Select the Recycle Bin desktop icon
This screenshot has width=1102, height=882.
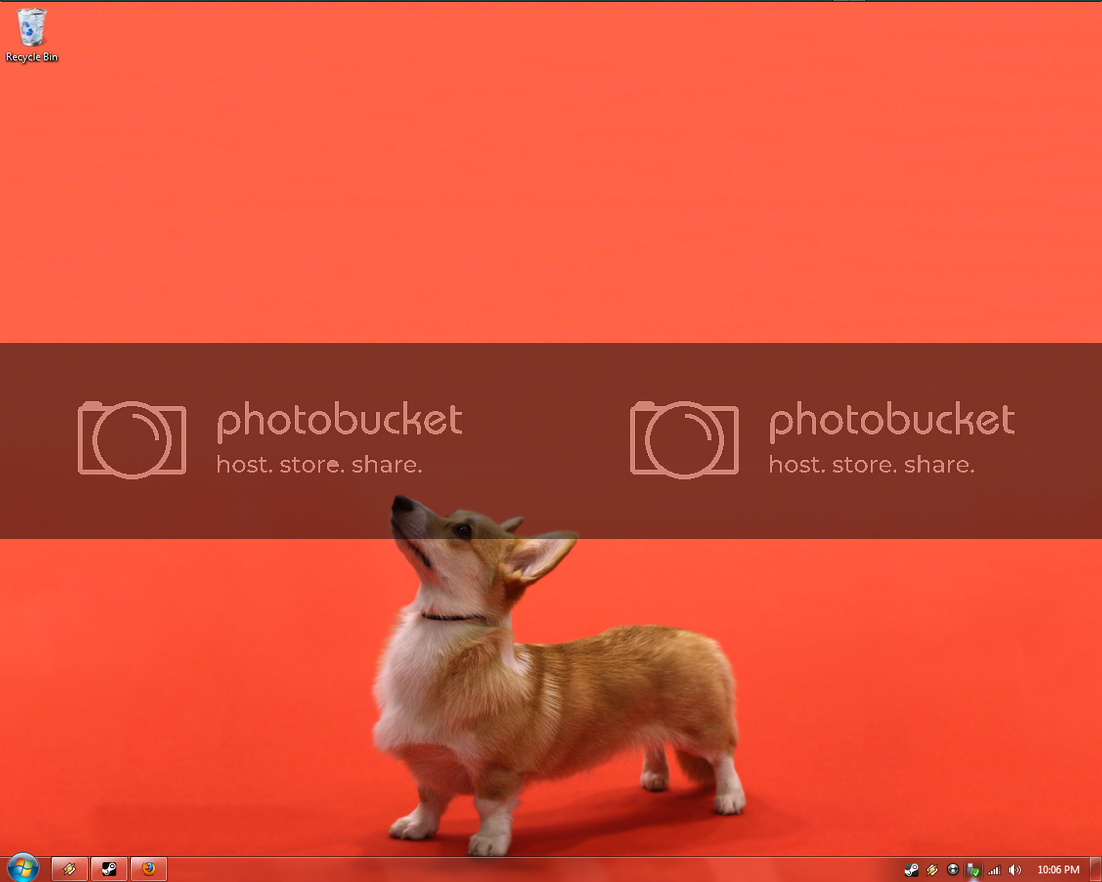(x=32, y=27)
